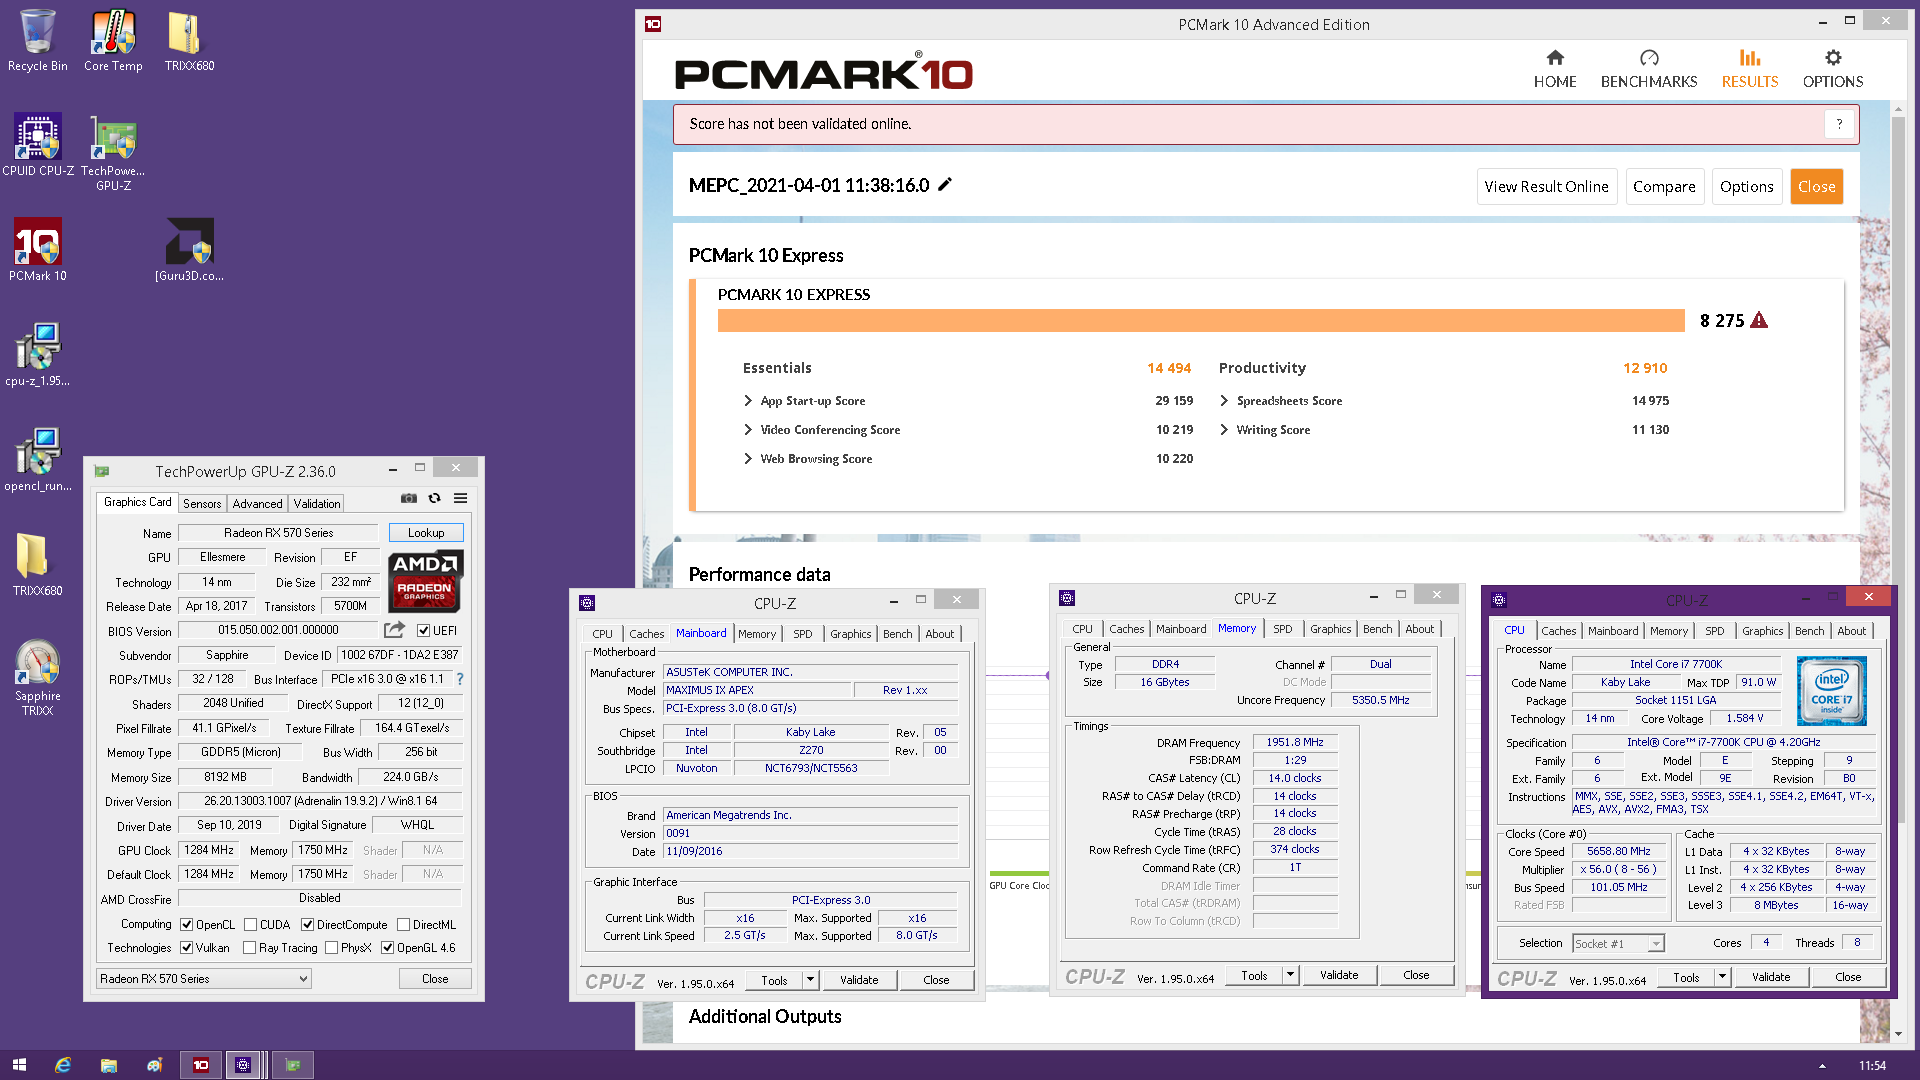This screenshot has height=1080, width=1920.
Task: Open cpu-z_1.95 installer icon
Action: coord(38,355)
